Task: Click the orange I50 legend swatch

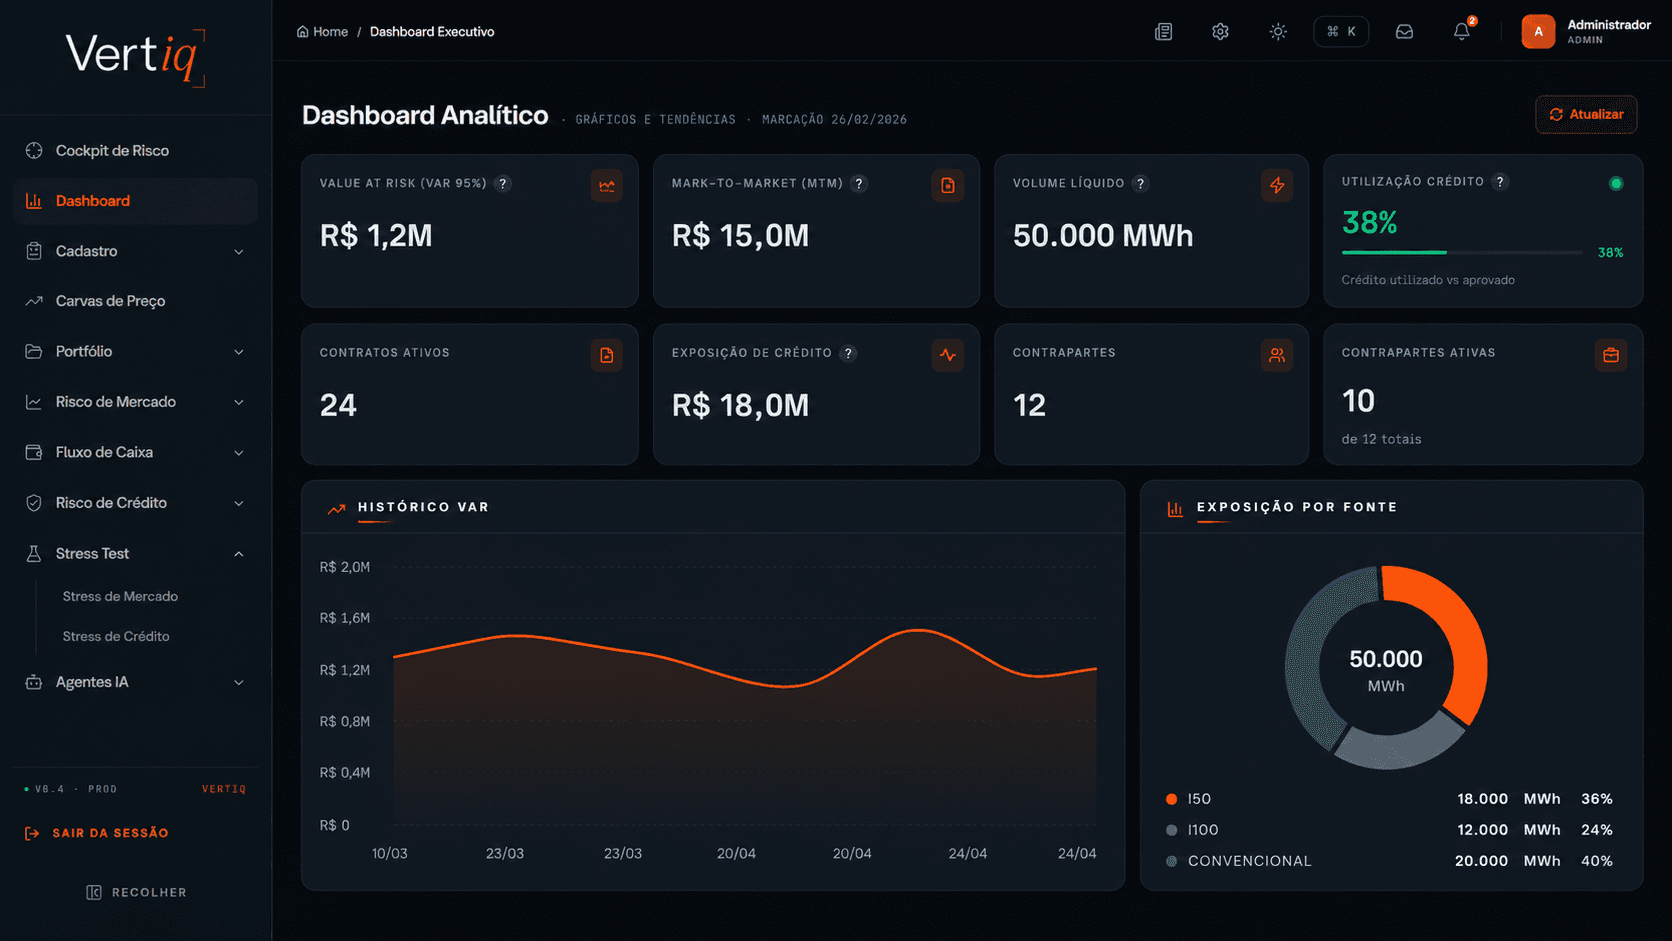Action: coord(1171,799)
